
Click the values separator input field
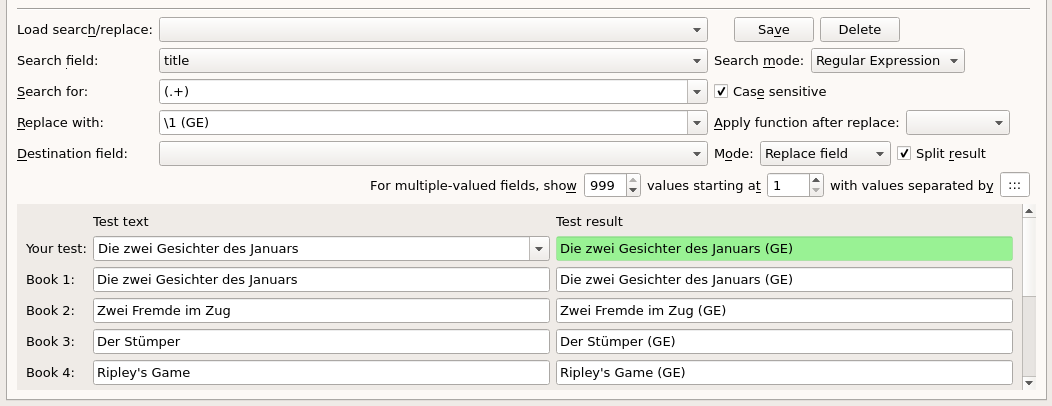pos(1013,185)
